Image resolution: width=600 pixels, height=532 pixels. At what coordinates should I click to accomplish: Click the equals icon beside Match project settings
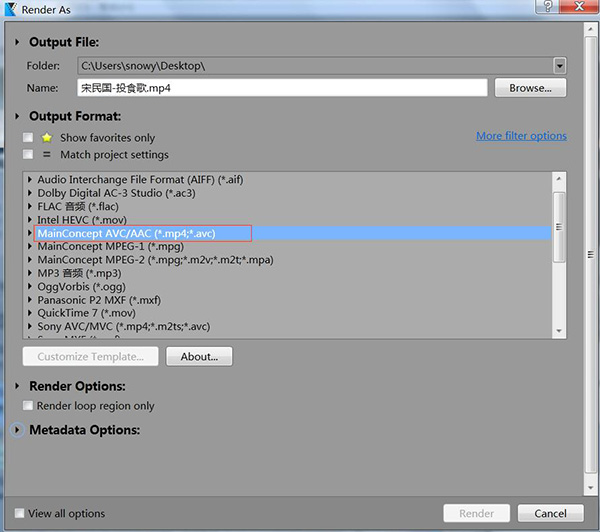(x=46, y=155)
